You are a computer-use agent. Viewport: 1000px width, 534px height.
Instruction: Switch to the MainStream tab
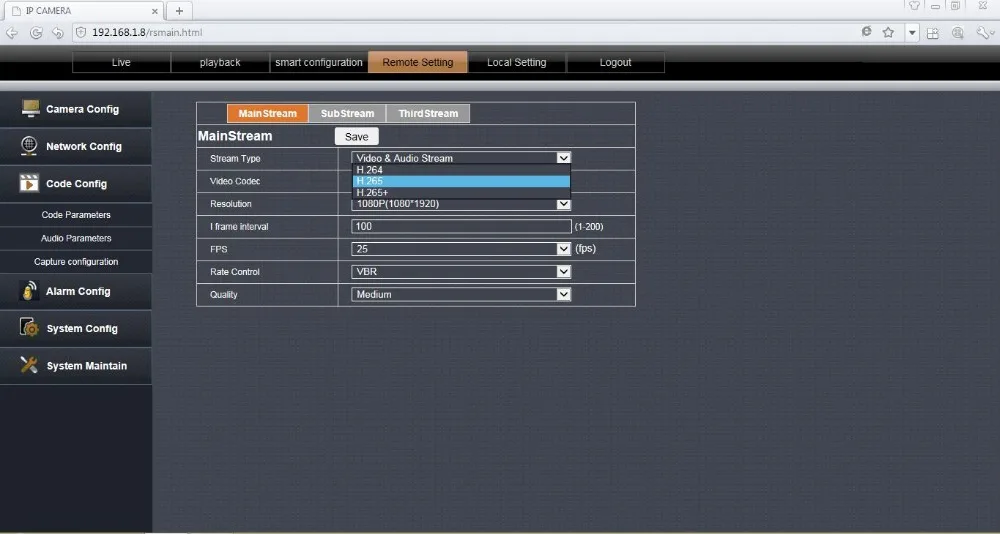(268, 114)
